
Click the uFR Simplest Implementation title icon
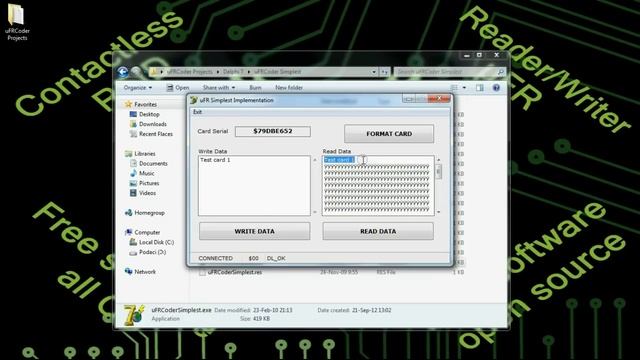pyautogui.click(x=194, y=100)
